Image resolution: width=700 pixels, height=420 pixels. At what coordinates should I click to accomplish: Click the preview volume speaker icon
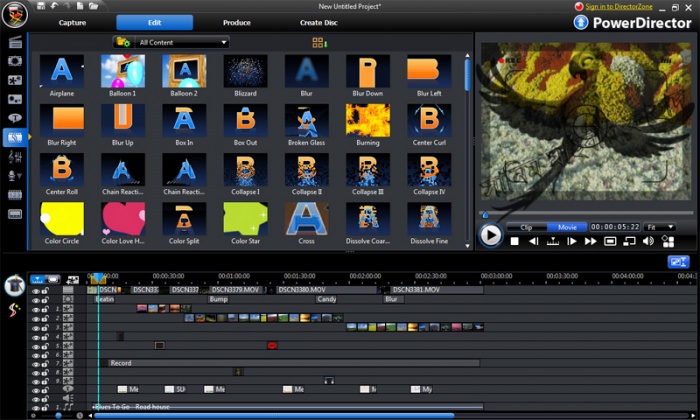point(650,241)
